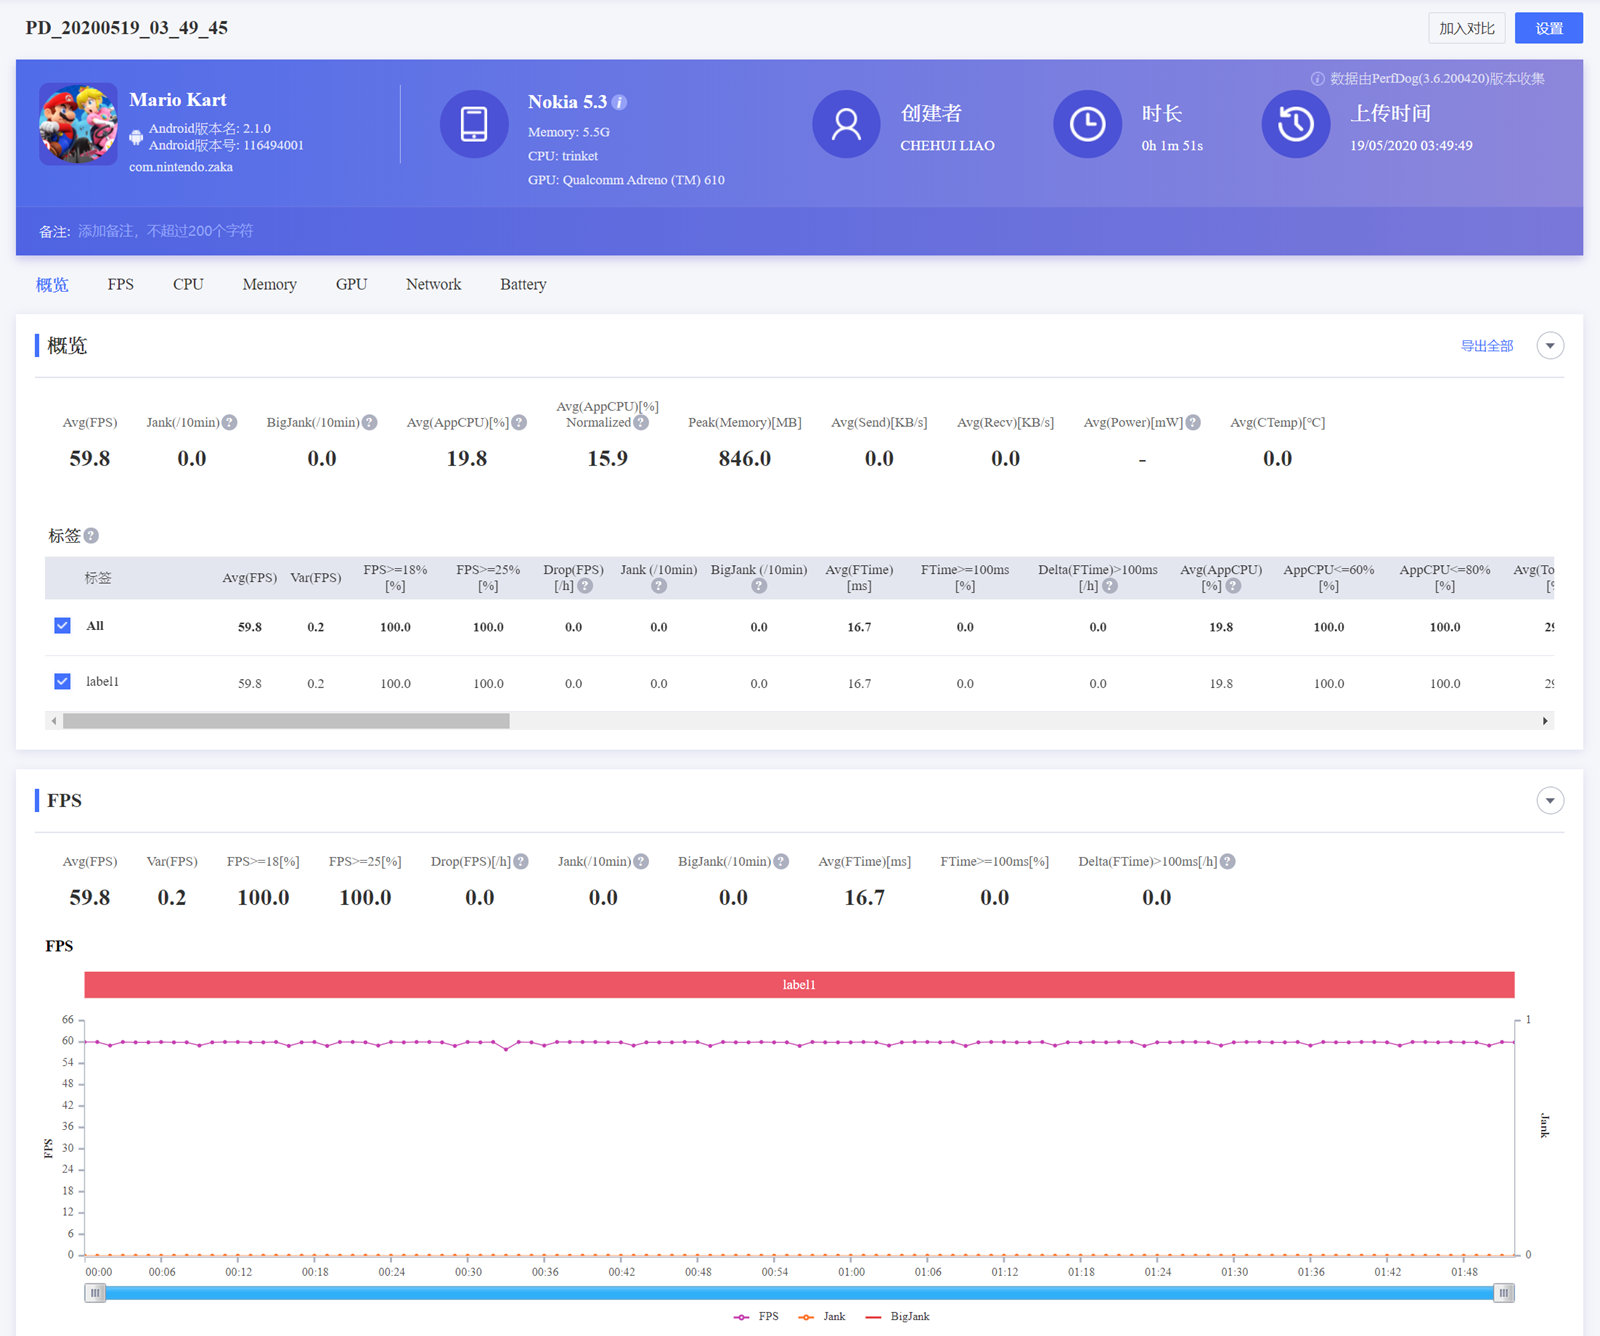The height and width of the screenshot is (1336, 1600).
Task: Click the duration clock icon
Action: coord(1087,124)
